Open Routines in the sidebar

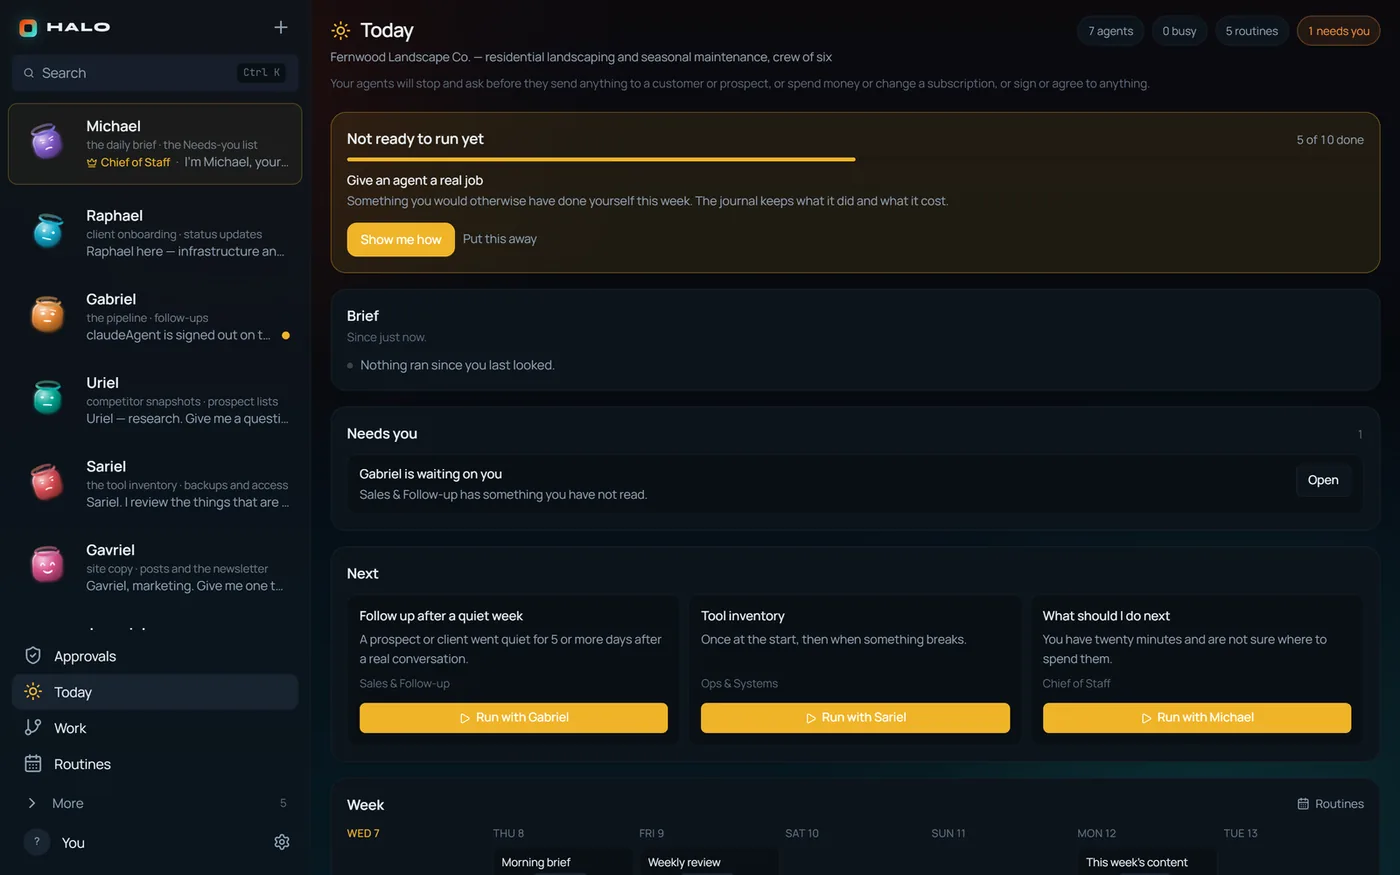coord(155,764)
